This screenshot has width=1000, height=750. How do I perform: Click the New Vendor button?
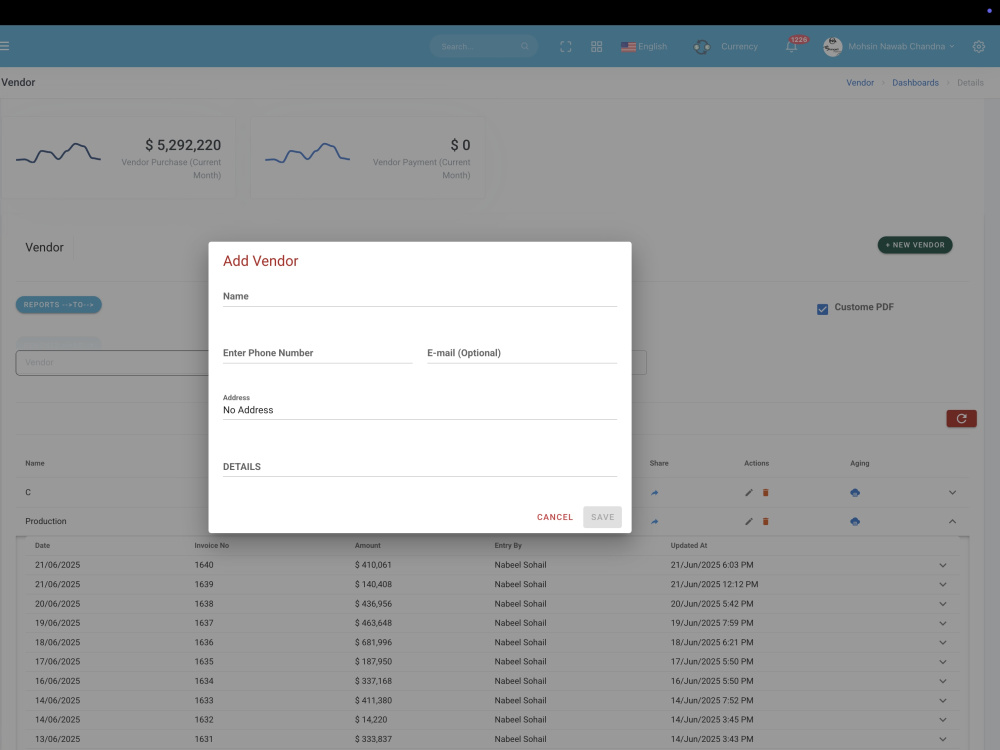point(915,245)
